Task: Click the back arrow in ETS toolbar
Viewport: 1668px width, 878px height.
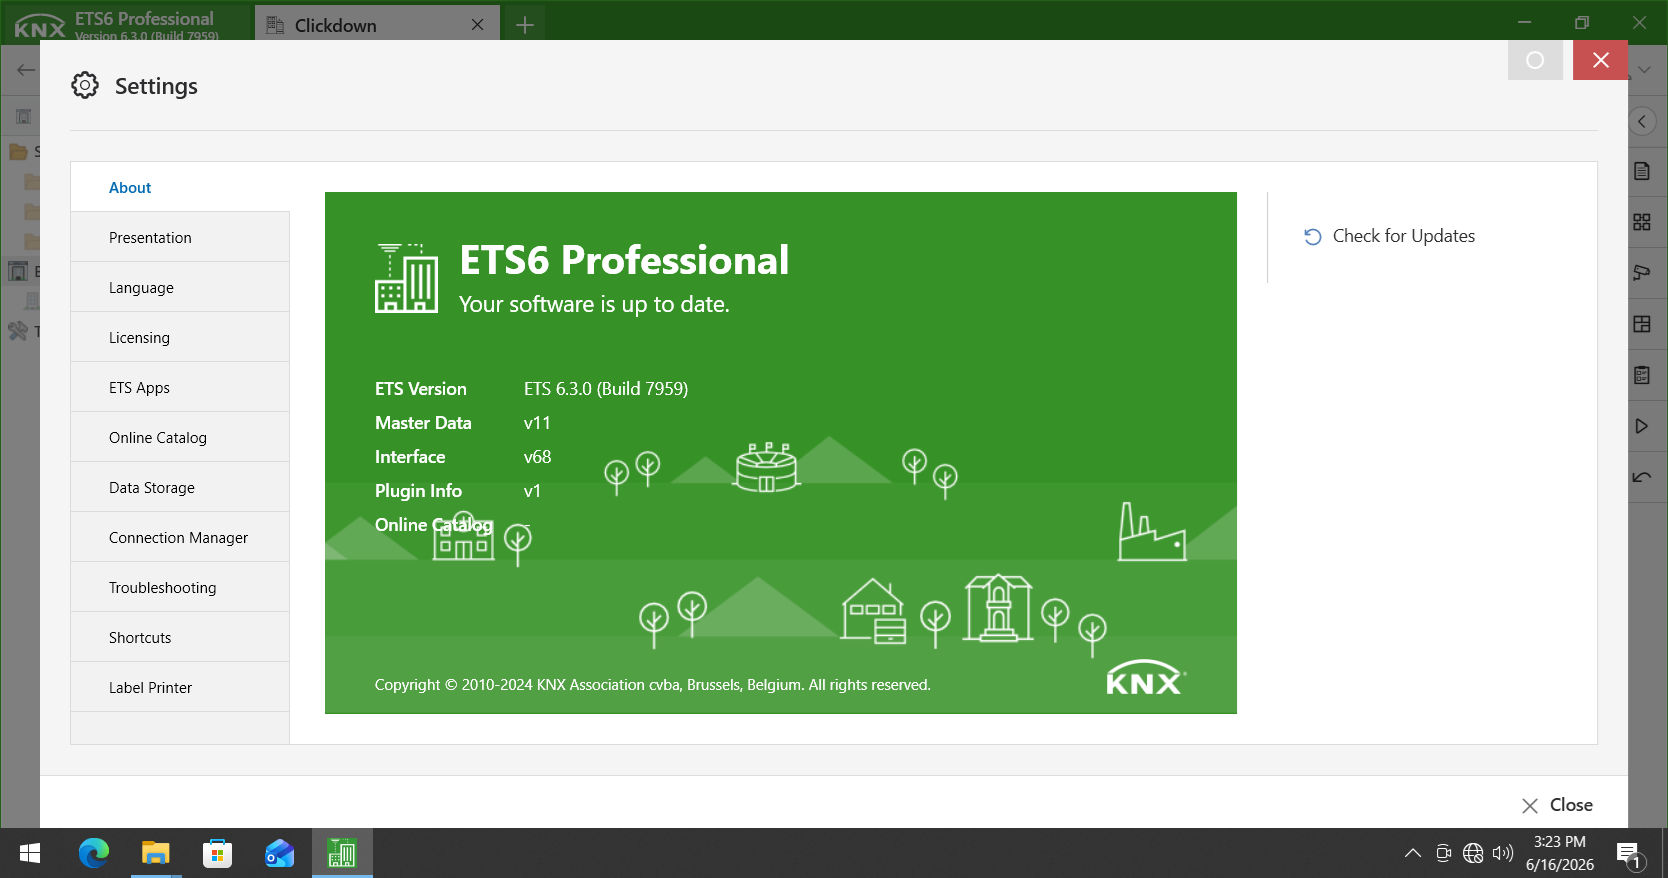Action: 25,70
